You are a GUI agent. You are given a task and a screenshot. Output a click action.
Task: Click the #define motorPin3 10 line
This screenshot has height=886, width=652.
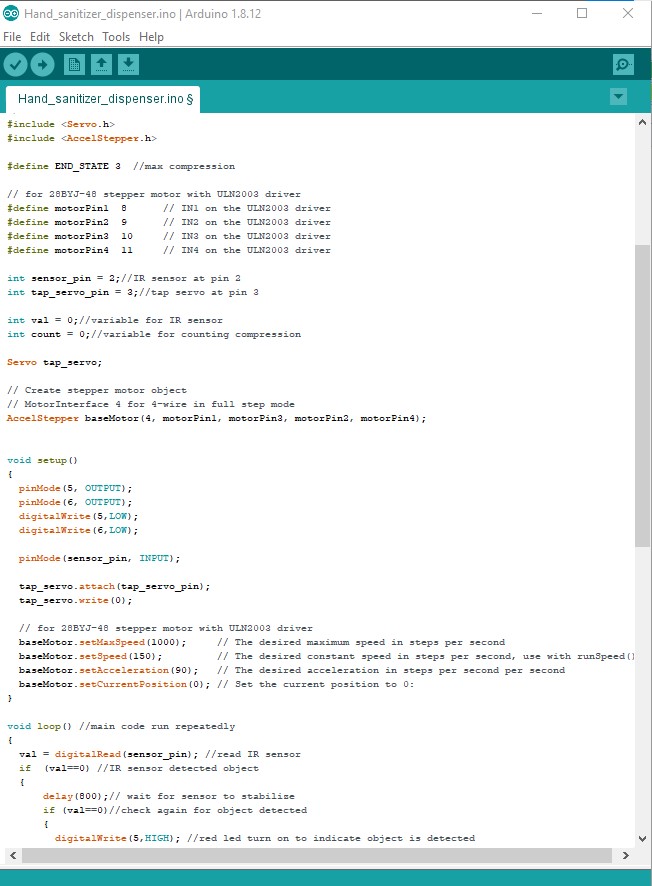click(x=168, y=236)
